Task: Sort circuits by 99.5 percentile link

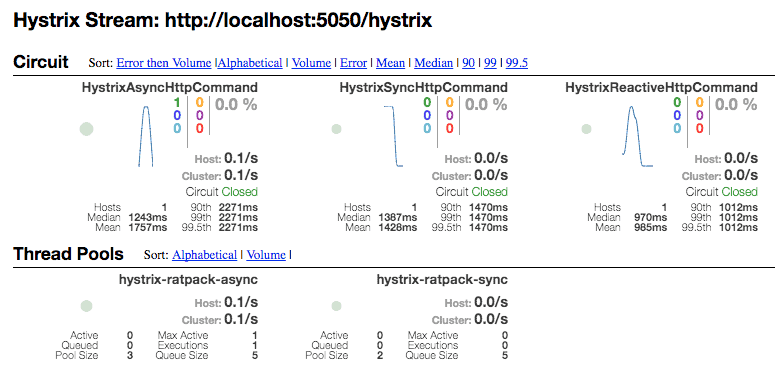Action: click(517, 63)
